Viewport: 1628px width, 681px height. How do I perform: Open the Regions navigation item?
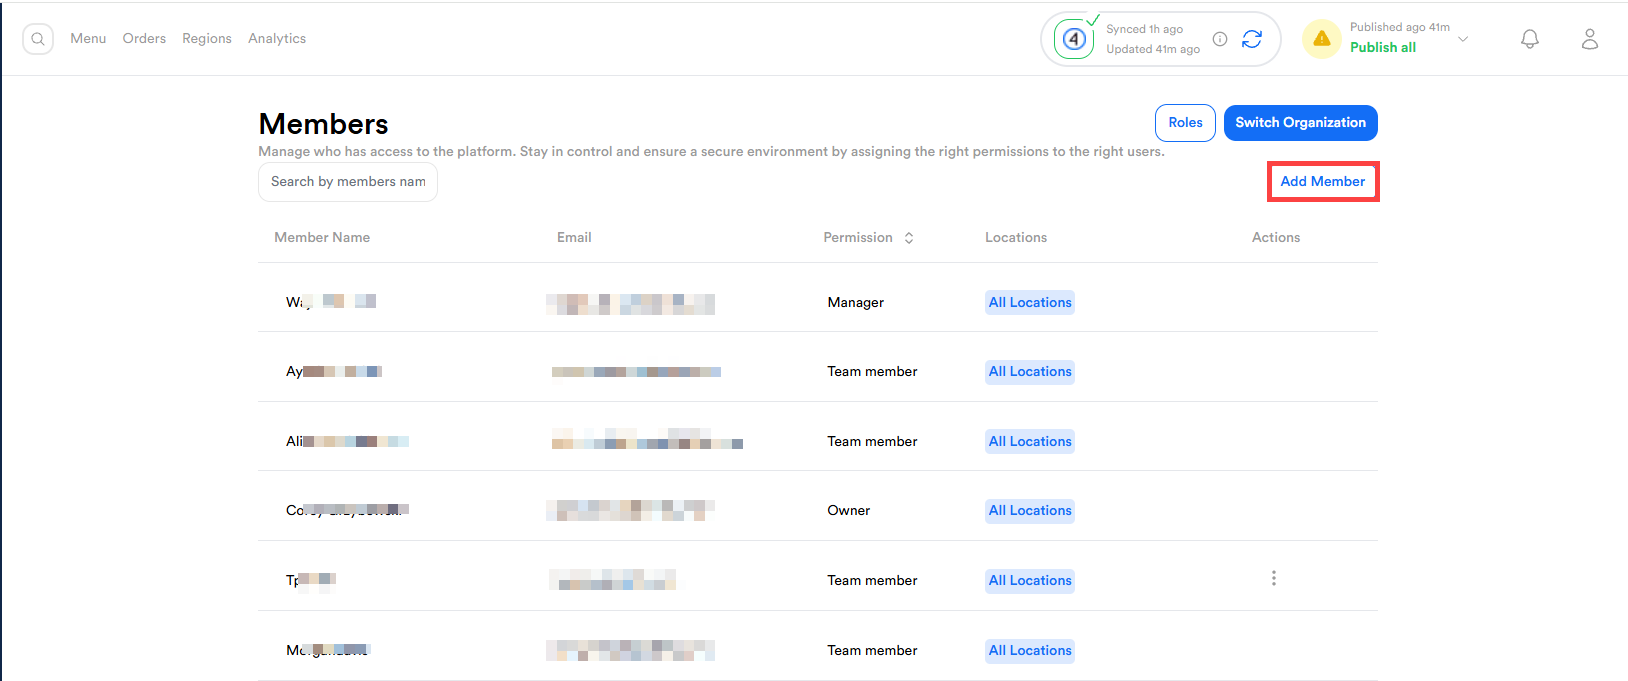(207, 39)
